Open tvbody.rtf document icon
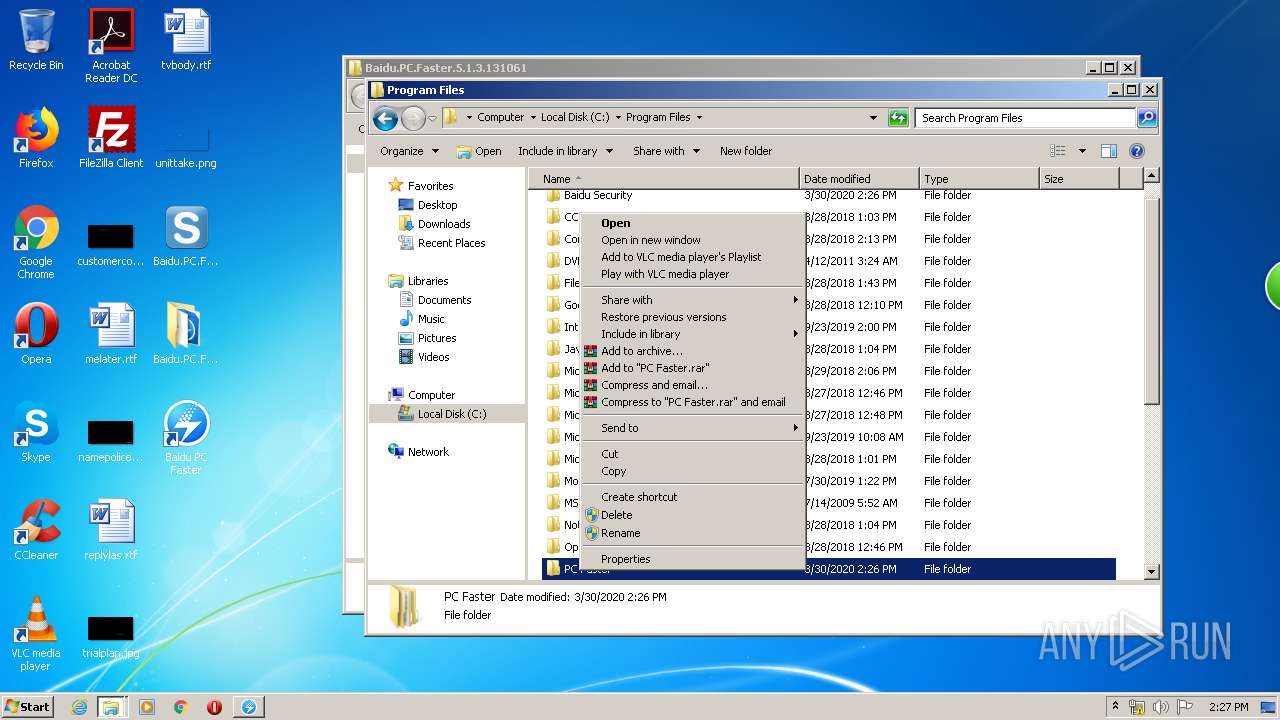This screenshot has width=1280, height=720. [186, 40]
